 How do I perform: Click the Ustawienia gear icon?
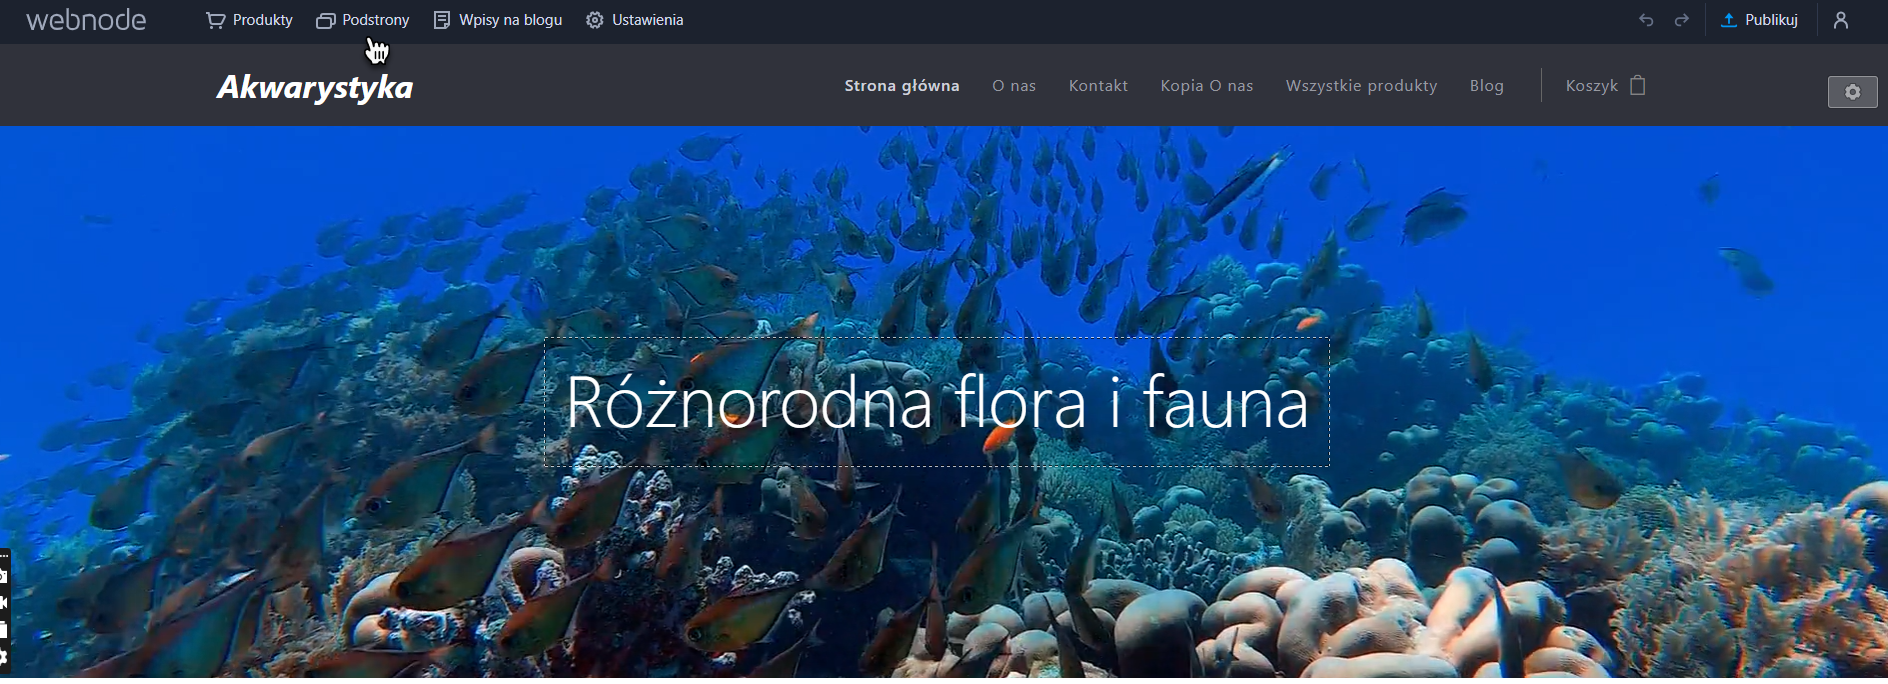[595, 20]
